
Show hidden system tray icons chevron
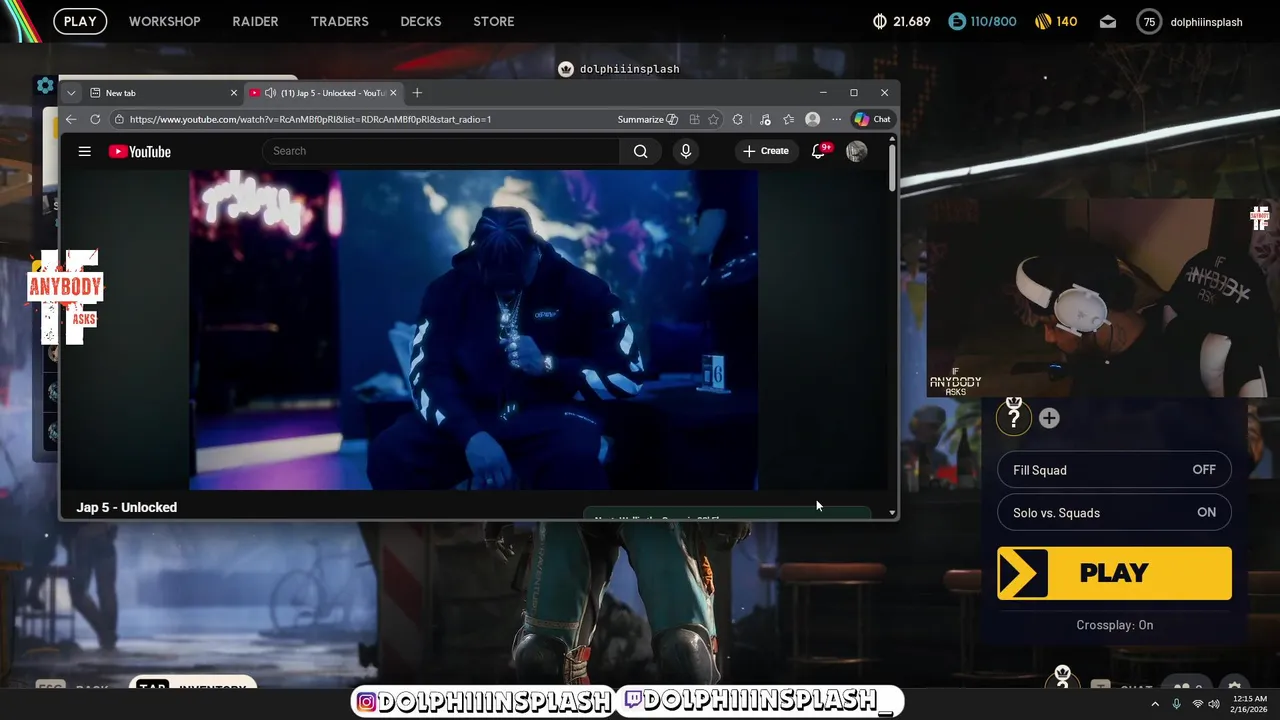(x=1155, y=704)
